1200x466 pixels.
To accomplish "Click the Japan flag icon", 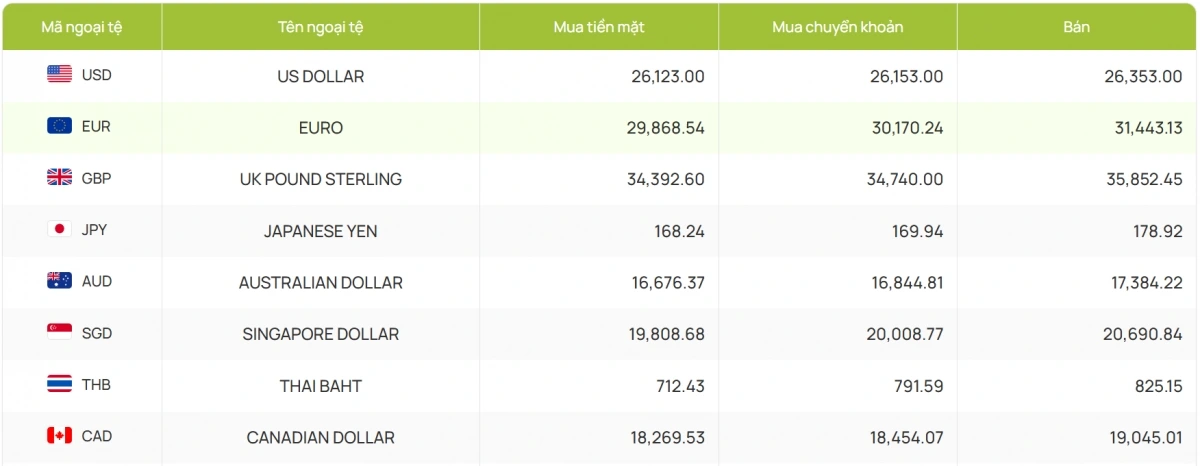I will pyautogui.click(x=59, y=230).
